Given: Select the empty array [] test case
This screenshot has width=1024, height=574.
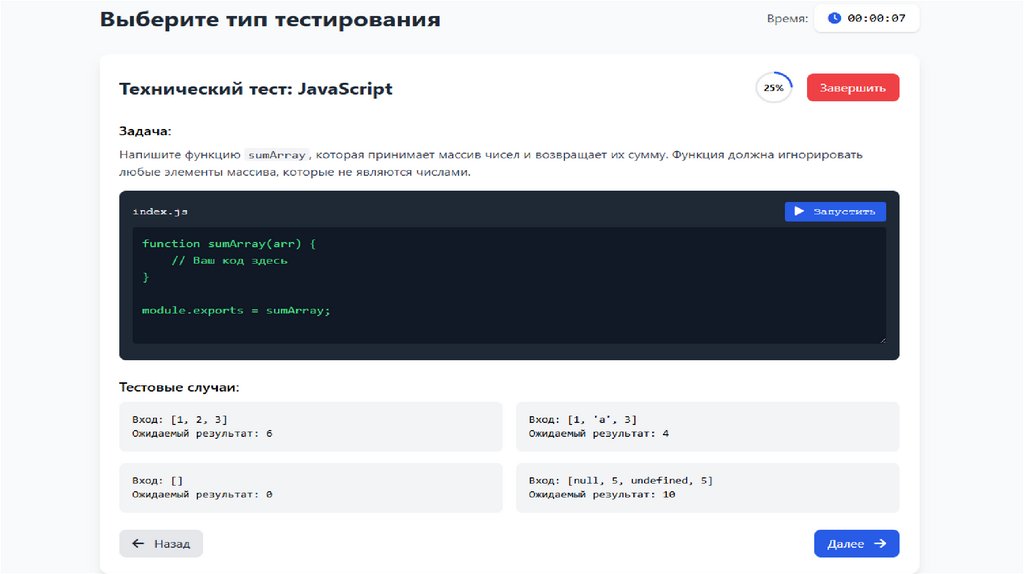Looking at the screenshot, I should 310,487.
